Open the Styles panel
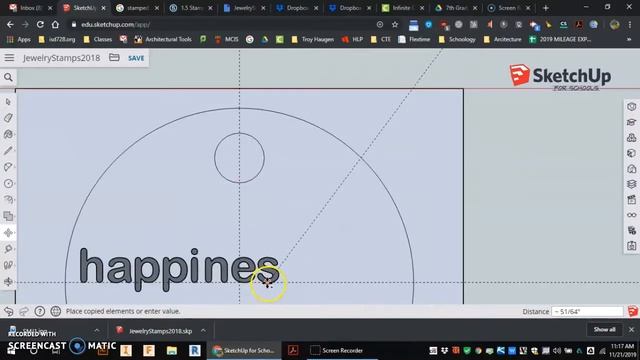The image size is (640, 360). (x=631, y=169)
